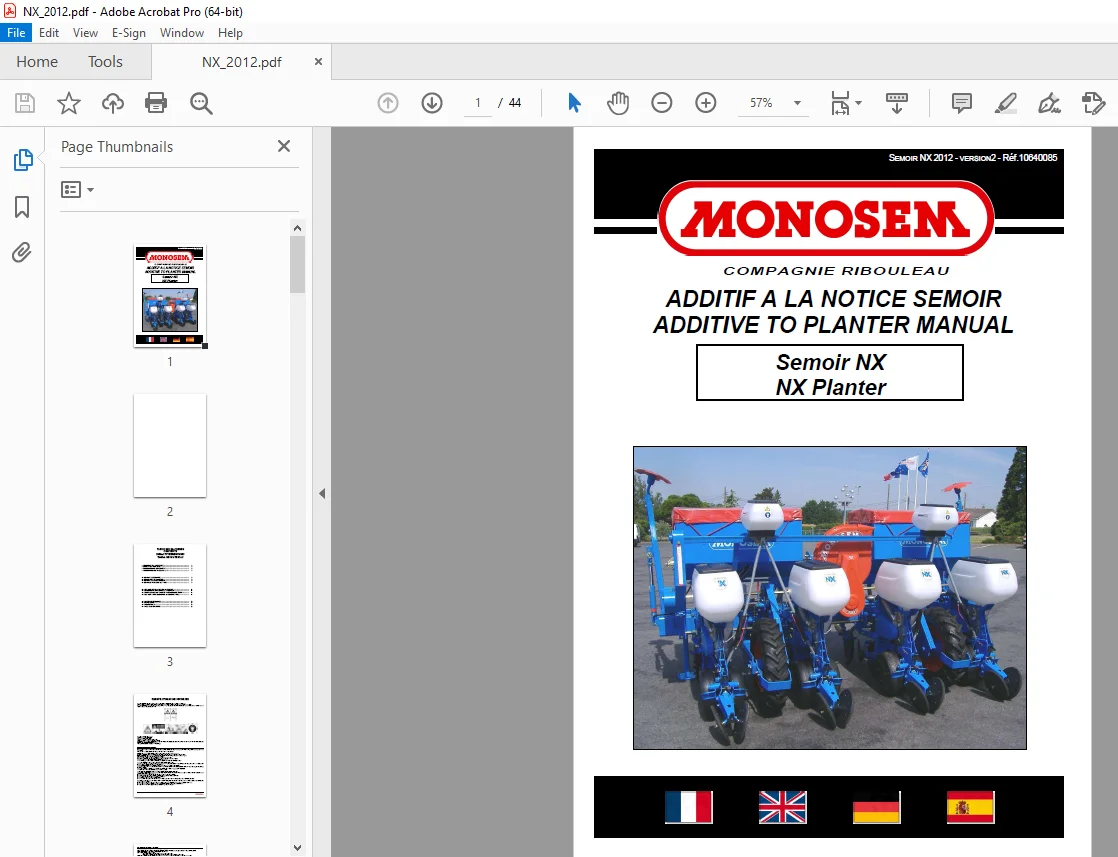Viewport: 1118px width, 857px height.
Task: Close the NX_2012.pdf tab
Action: (x=318, y=62)
